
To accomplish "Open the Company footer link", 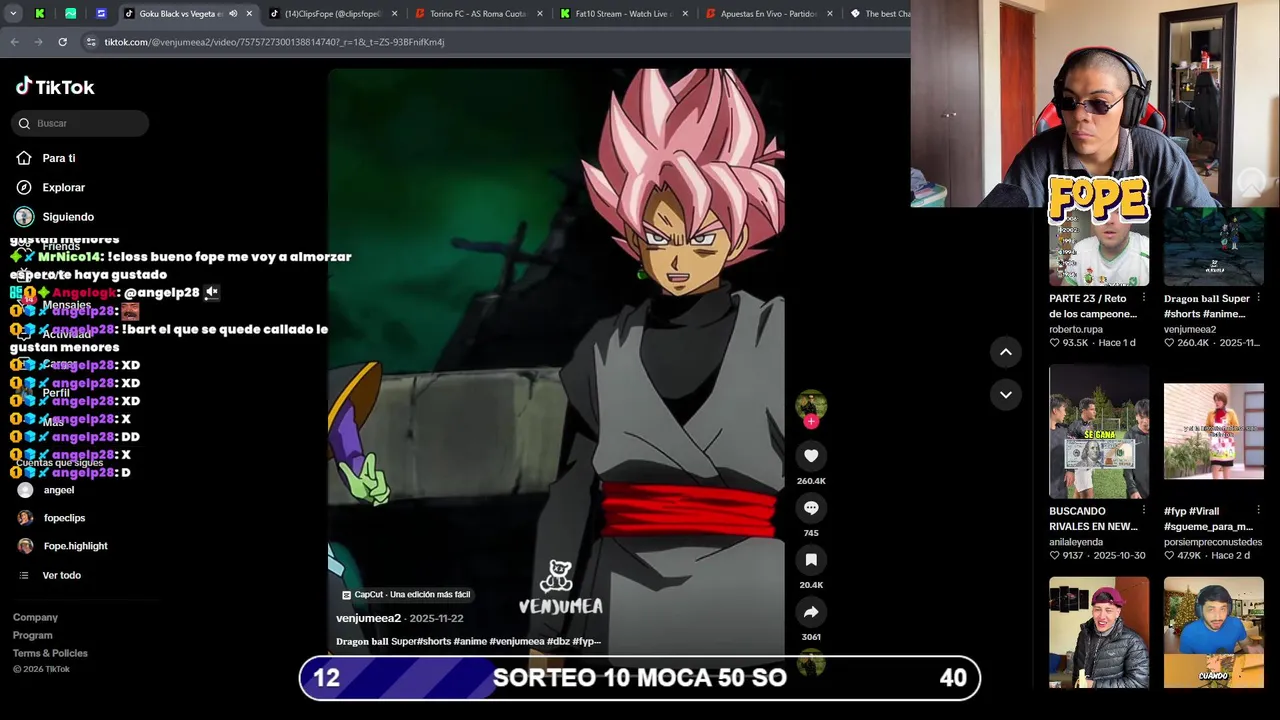I will point(35,617).
